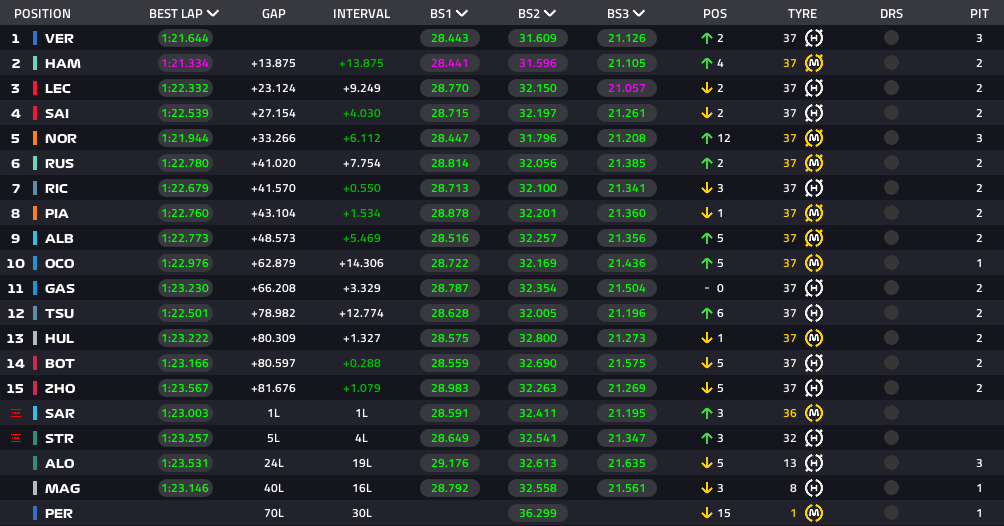Click the INTERVAL column header
This screenshot has width=1004, height=526.
361,13
